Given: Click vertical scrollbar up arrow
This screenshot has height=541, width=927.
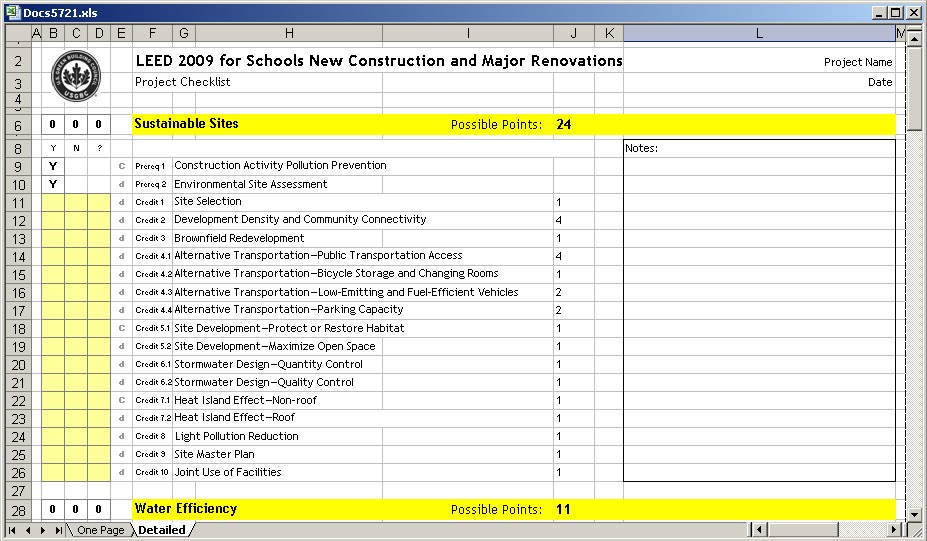Looking at the screenshot, I should coord(914,39).
